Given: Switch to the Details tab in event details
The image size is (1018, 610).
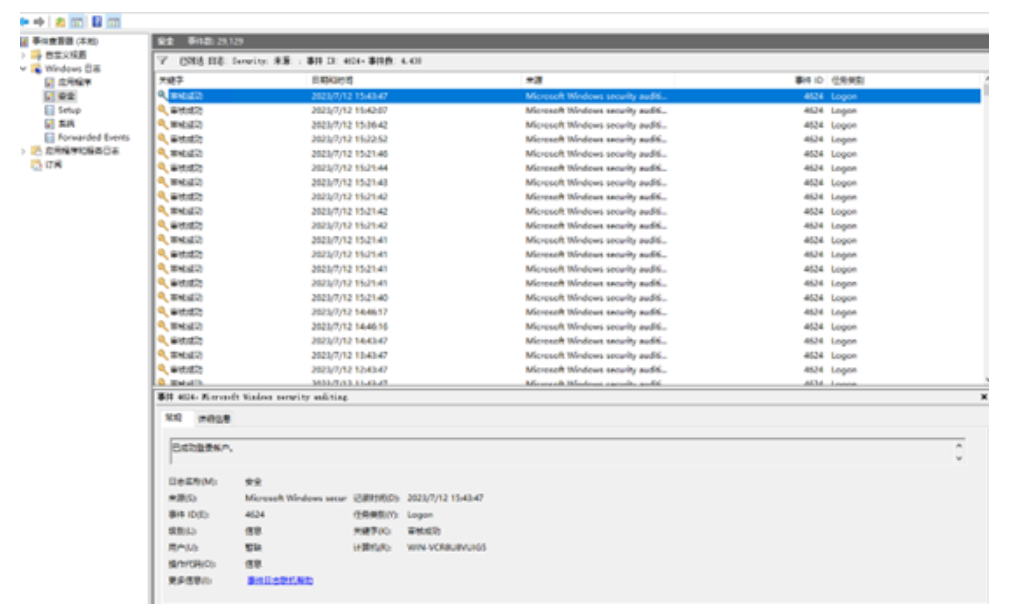Looking at the screenshot, I should coord(212,418).
